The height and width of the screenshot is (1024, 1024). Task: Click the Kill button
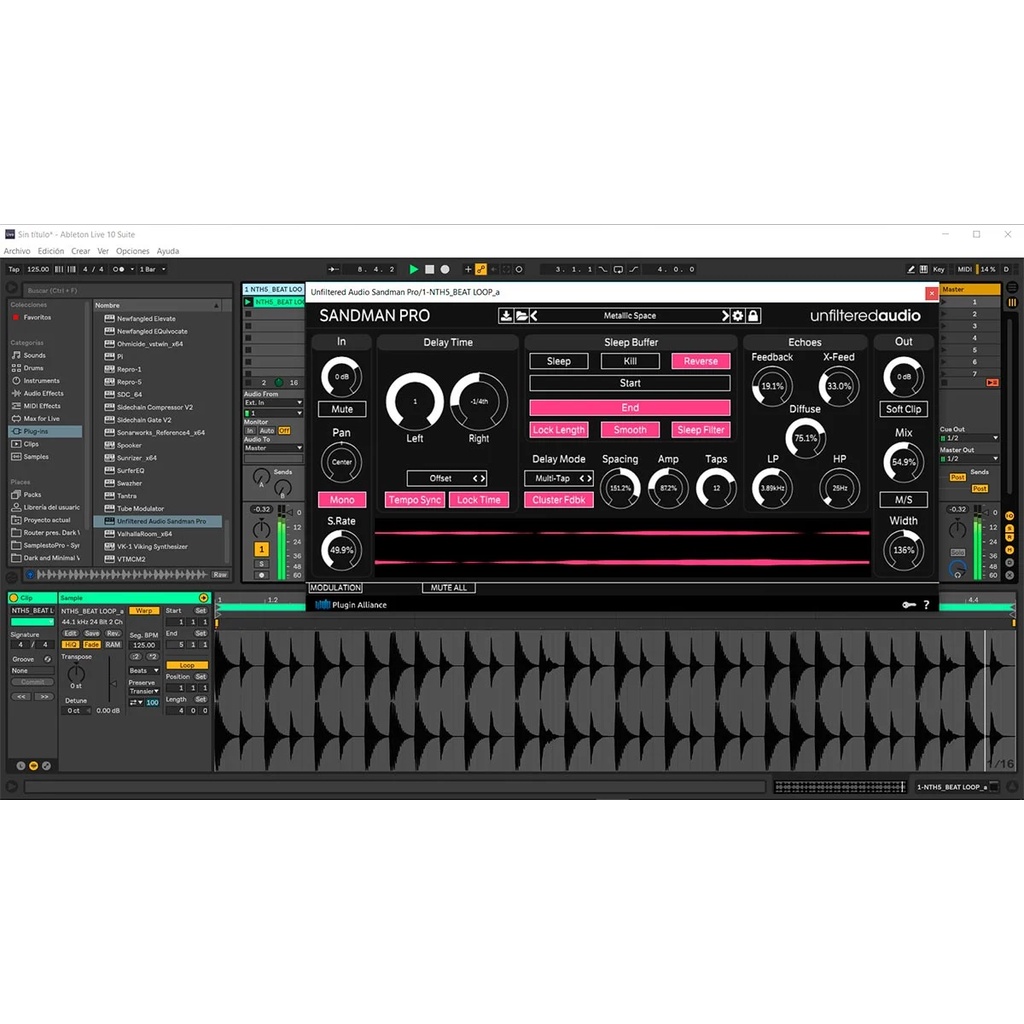tap(630, 361)
